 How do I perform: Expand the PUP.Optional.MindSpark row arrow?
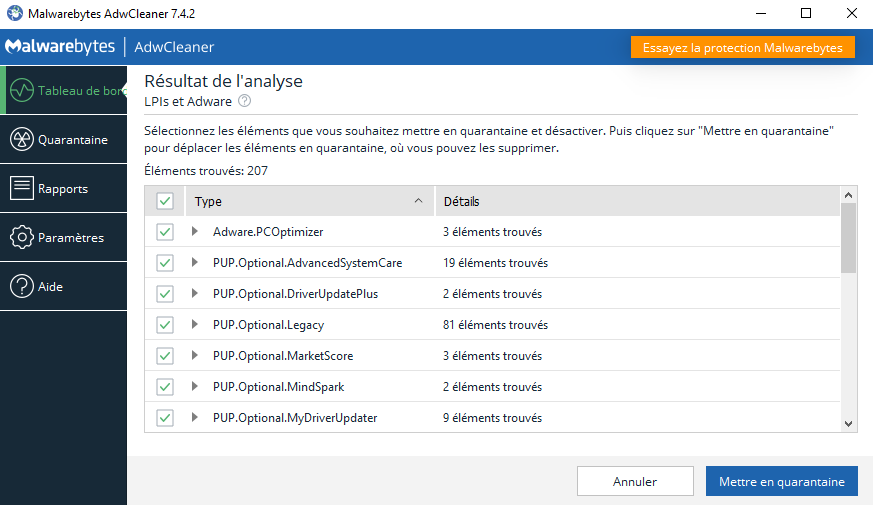point(194,386)
